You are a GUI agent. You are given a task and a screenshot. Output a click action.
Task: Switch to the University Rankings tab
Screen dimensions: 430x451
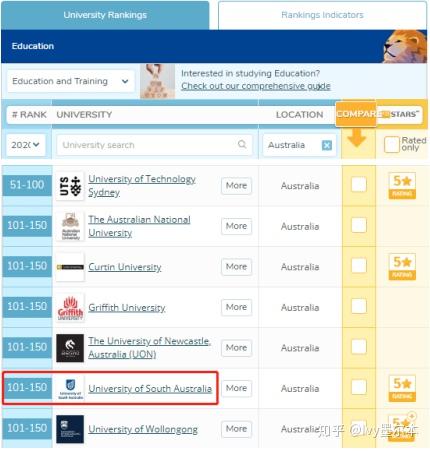pos(105,15)
